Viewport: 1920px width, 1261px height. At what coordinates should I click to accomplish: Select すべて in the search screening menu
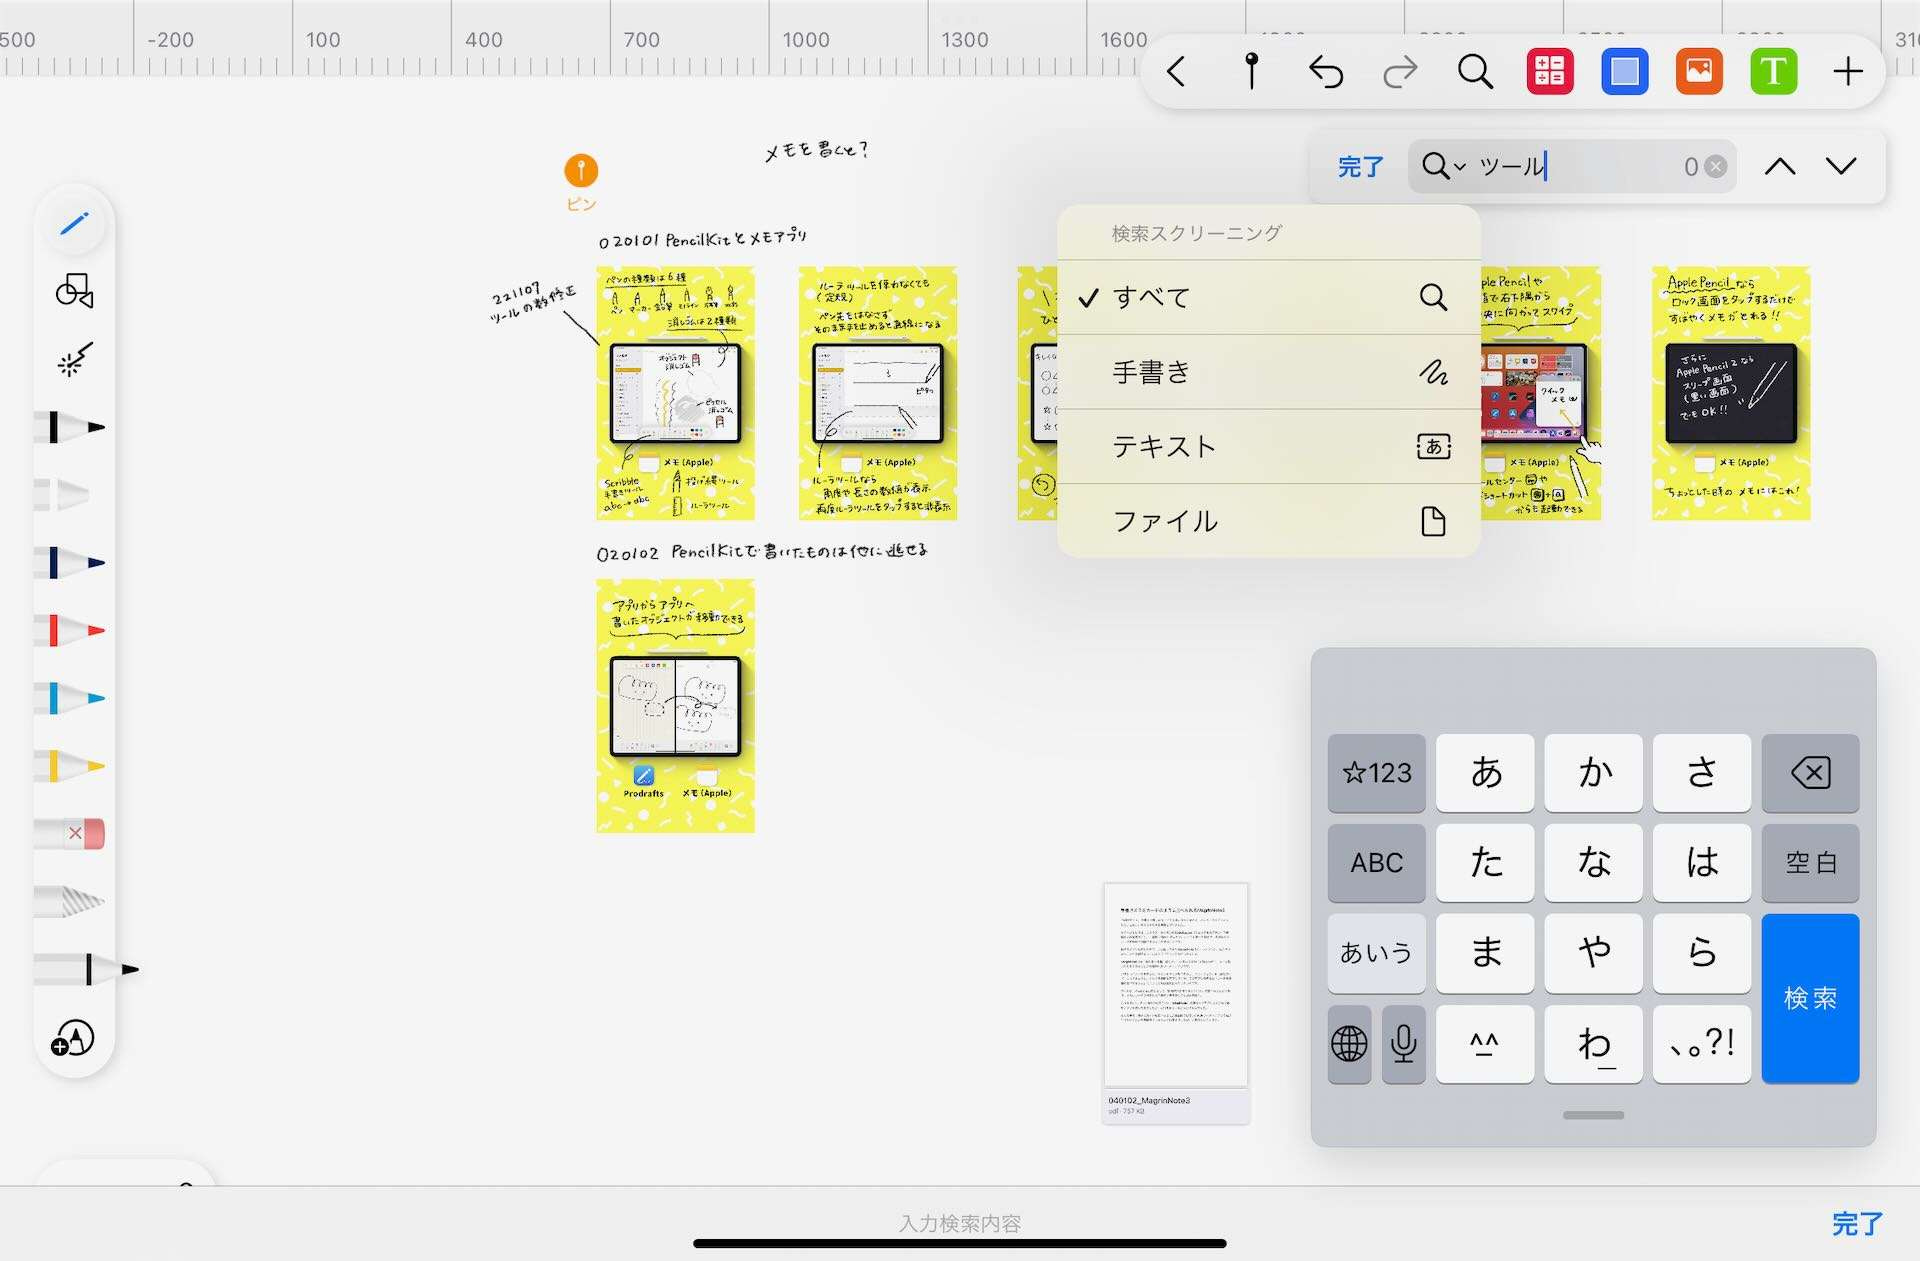pos(1152,297)
